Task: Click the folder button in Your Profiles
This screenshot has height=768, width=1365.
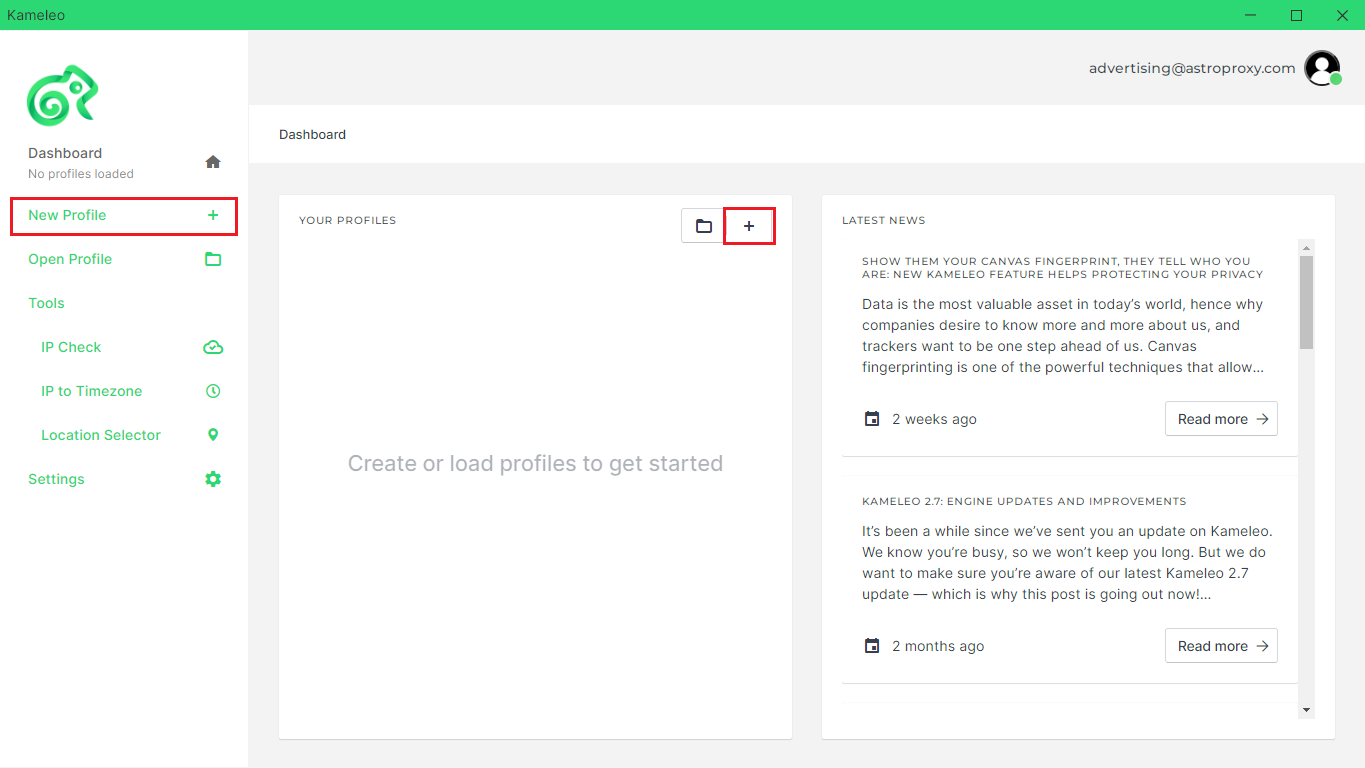Action: (704, 226)
